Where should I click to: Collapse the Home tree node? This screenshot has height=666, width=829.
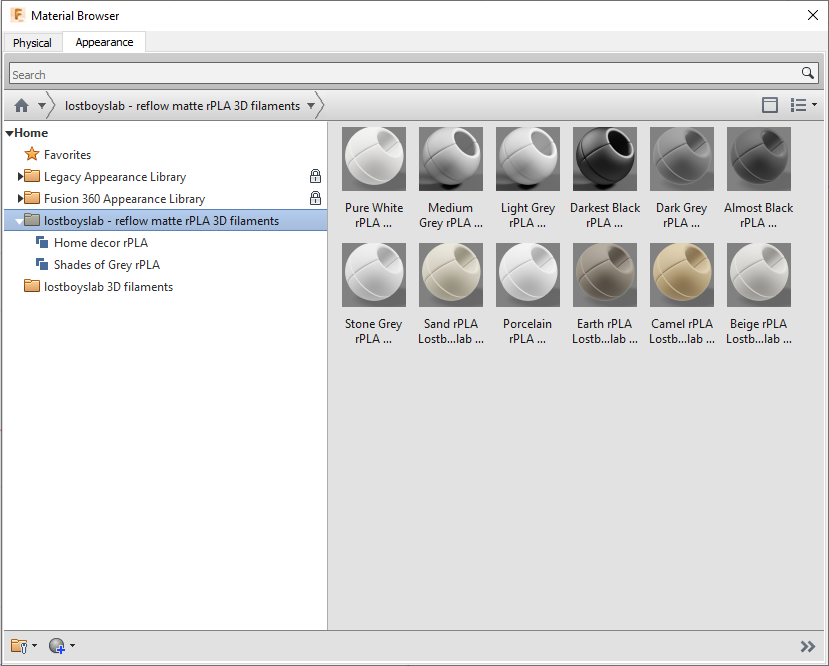tap(9, 132)
